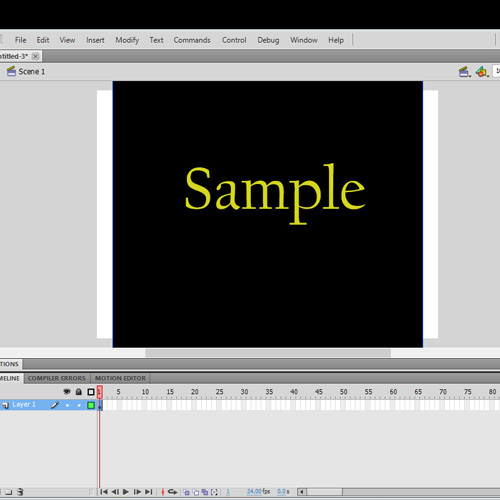Click the Delete layer trash icon

(20, 492)
